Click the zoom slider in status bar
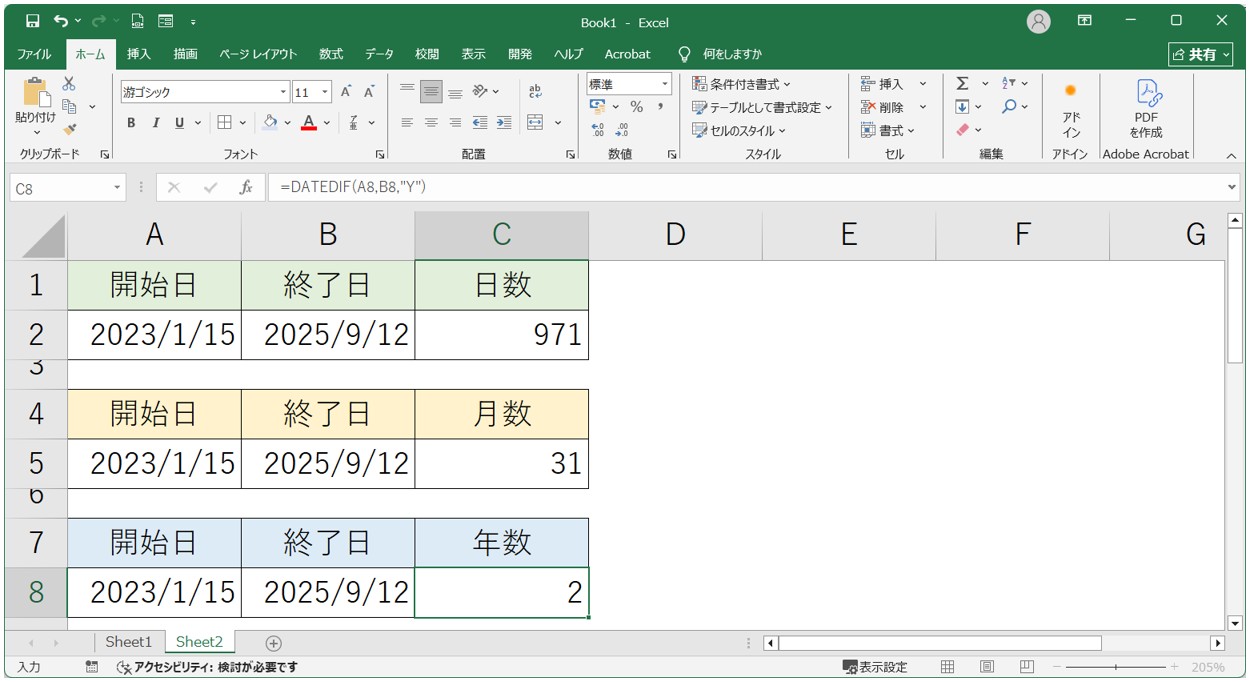Image resolution: width=1251 pixels, height=682 pixels. pyautogui.click(x=1116, y=667)
